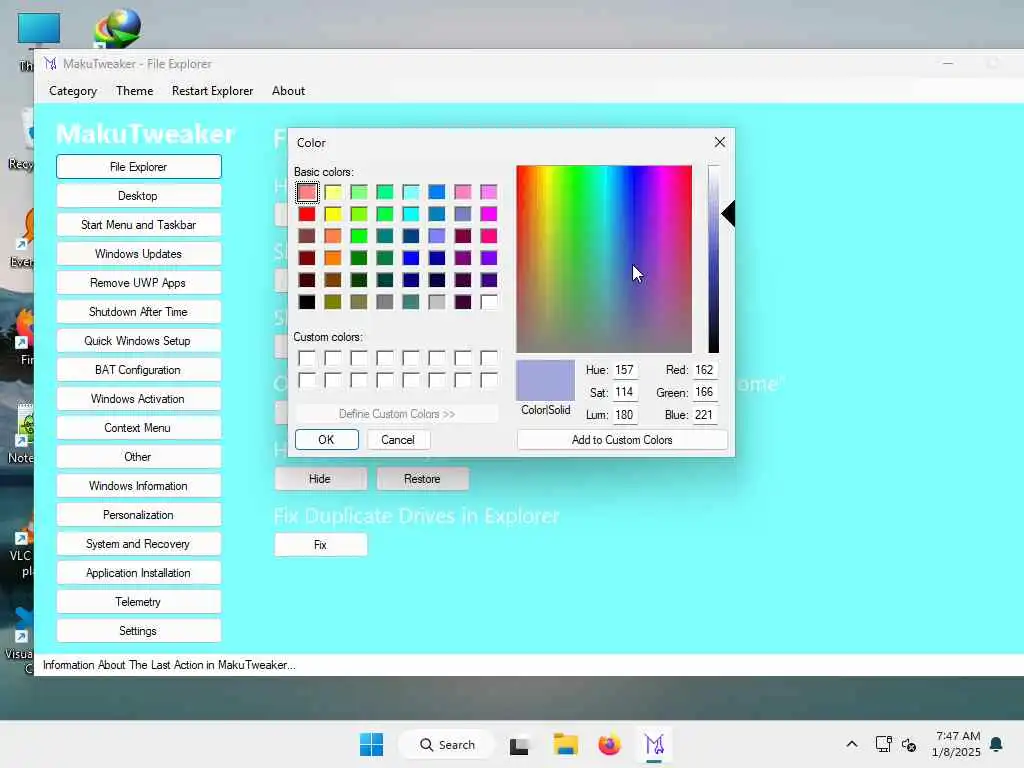Click the taskbar Search box
The image size is (1024, 768).
point(447,744)
